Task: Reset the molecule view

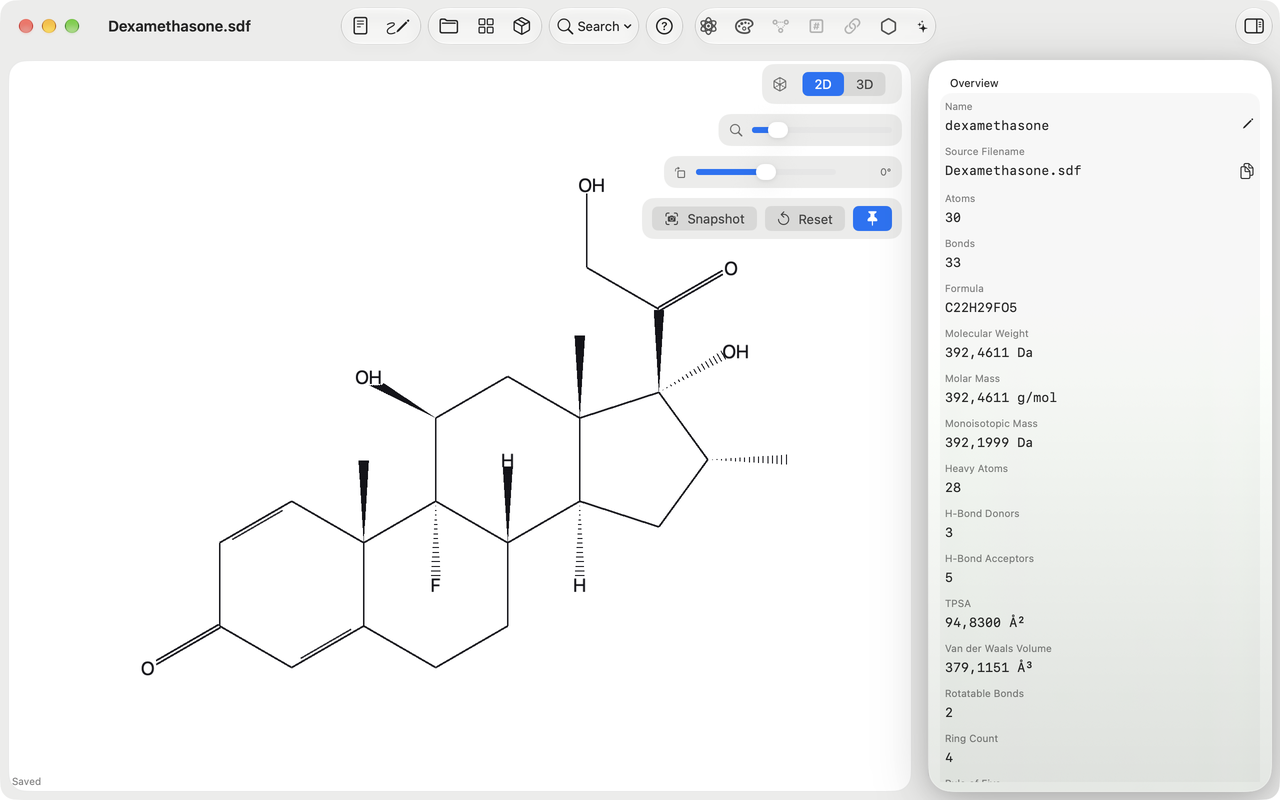Action: [x=805, y=218]
